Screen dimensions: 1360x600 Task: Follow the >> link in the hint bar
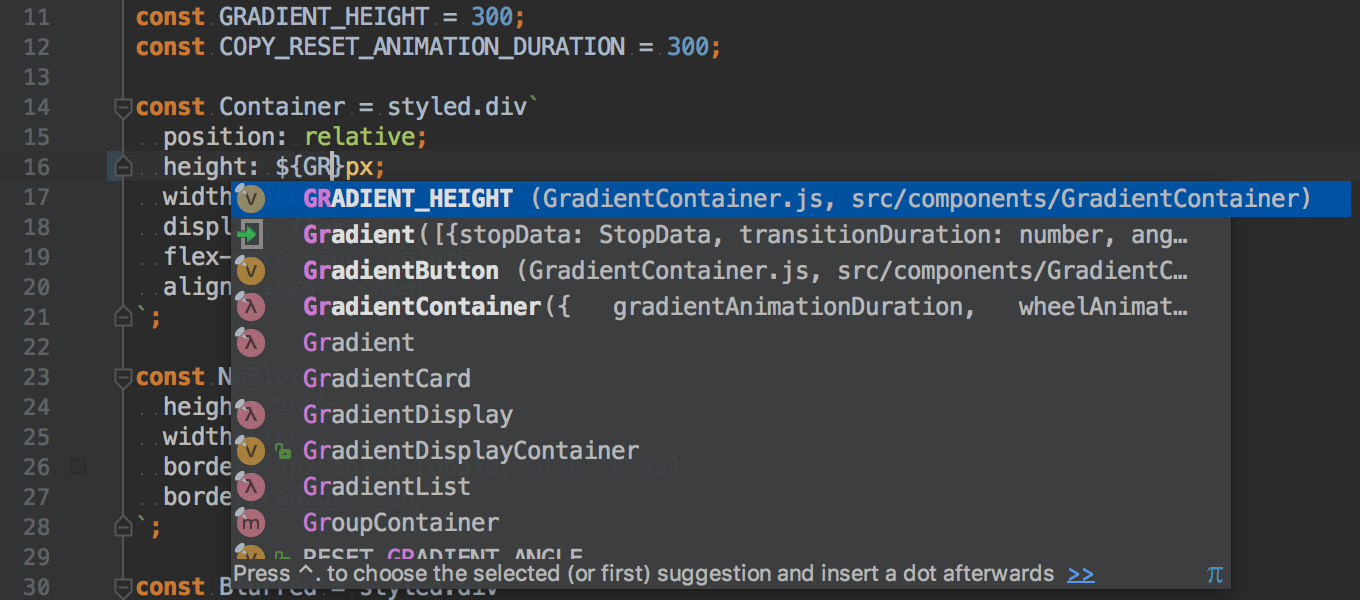tap(1081, 574)
